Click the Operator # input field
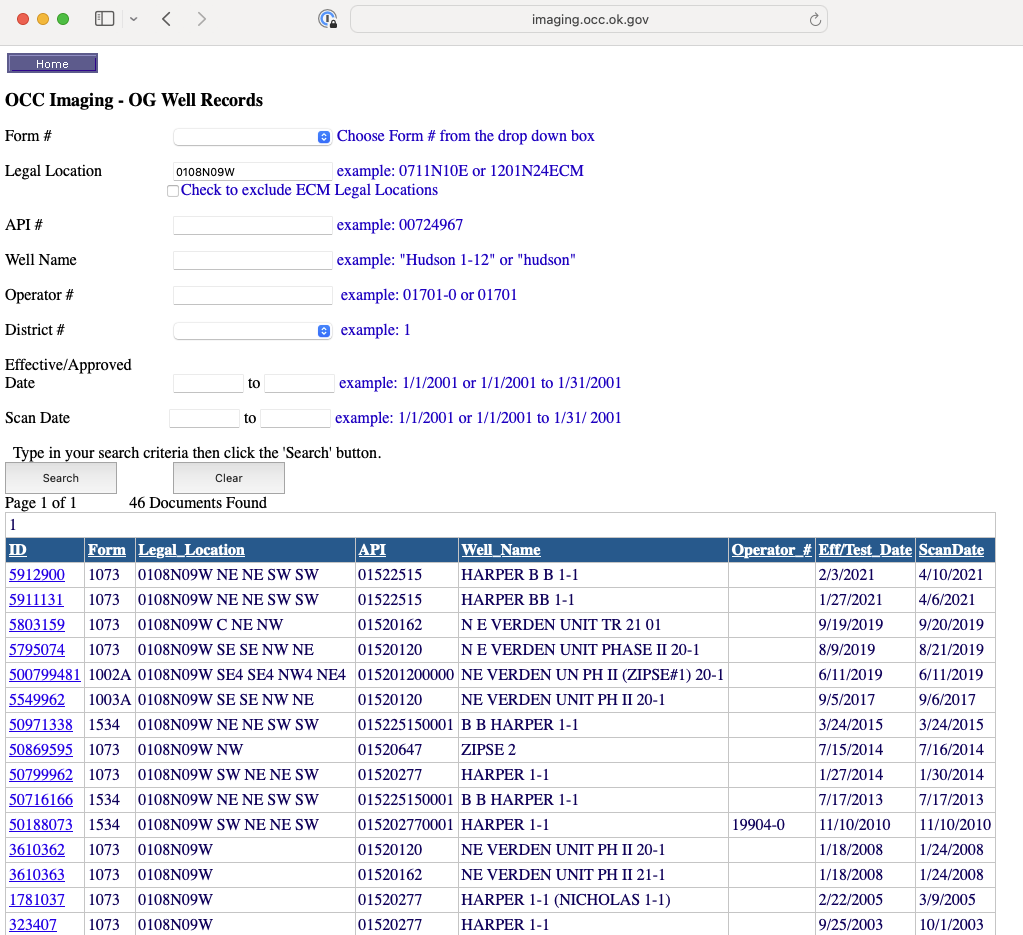This screenshot has width=1023, height=935. click(x=252, y=295)
